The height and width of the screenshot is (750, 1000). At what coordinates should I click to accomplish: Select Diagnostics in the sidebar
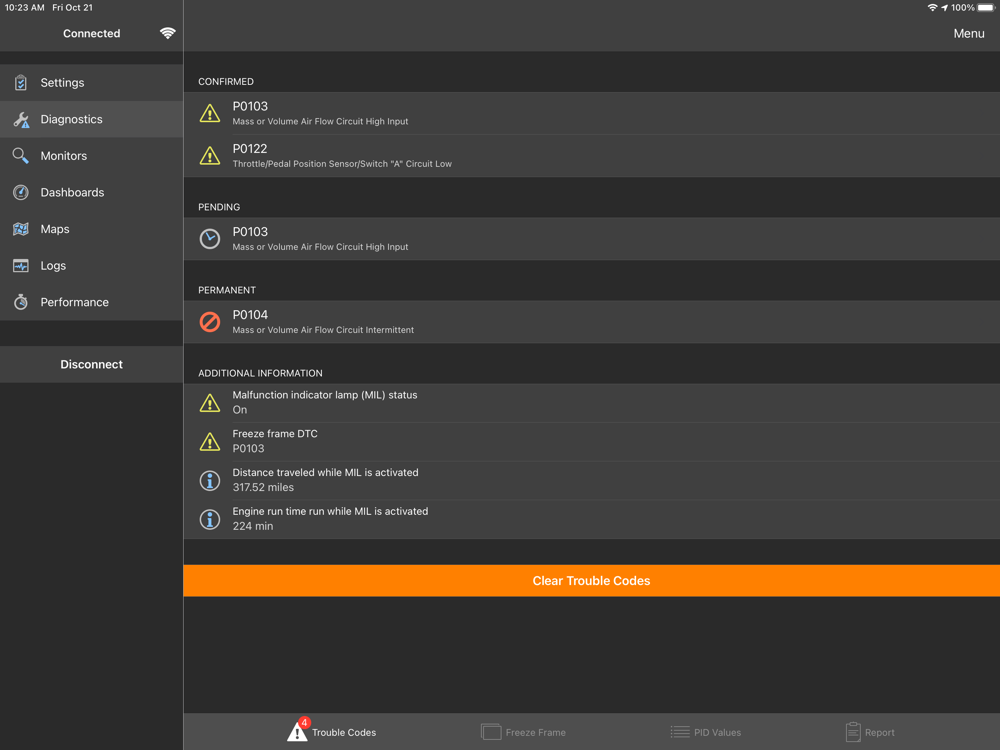pos(91,119)
